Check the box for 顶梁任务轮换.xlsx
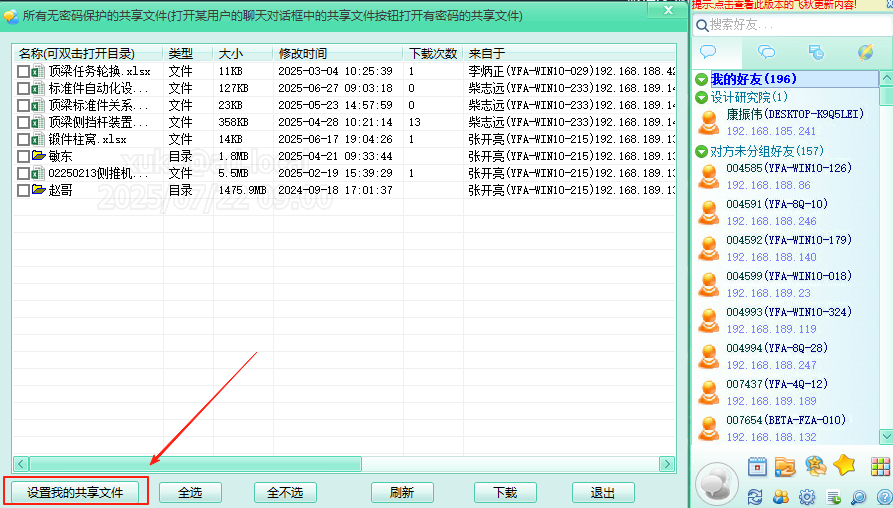Viewport: 893px width, 508px height. click(23, 71)
